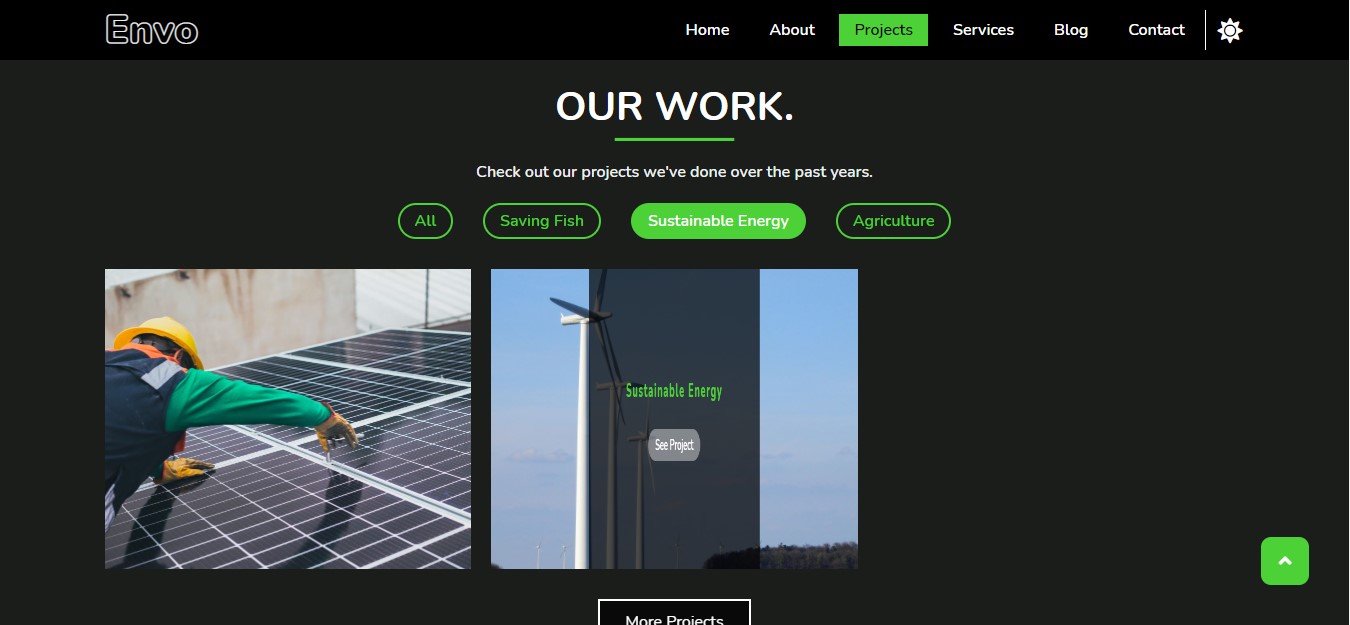Filter projects by Agriculture
This screenshot has height=625, width=1350.
[893, 221]
